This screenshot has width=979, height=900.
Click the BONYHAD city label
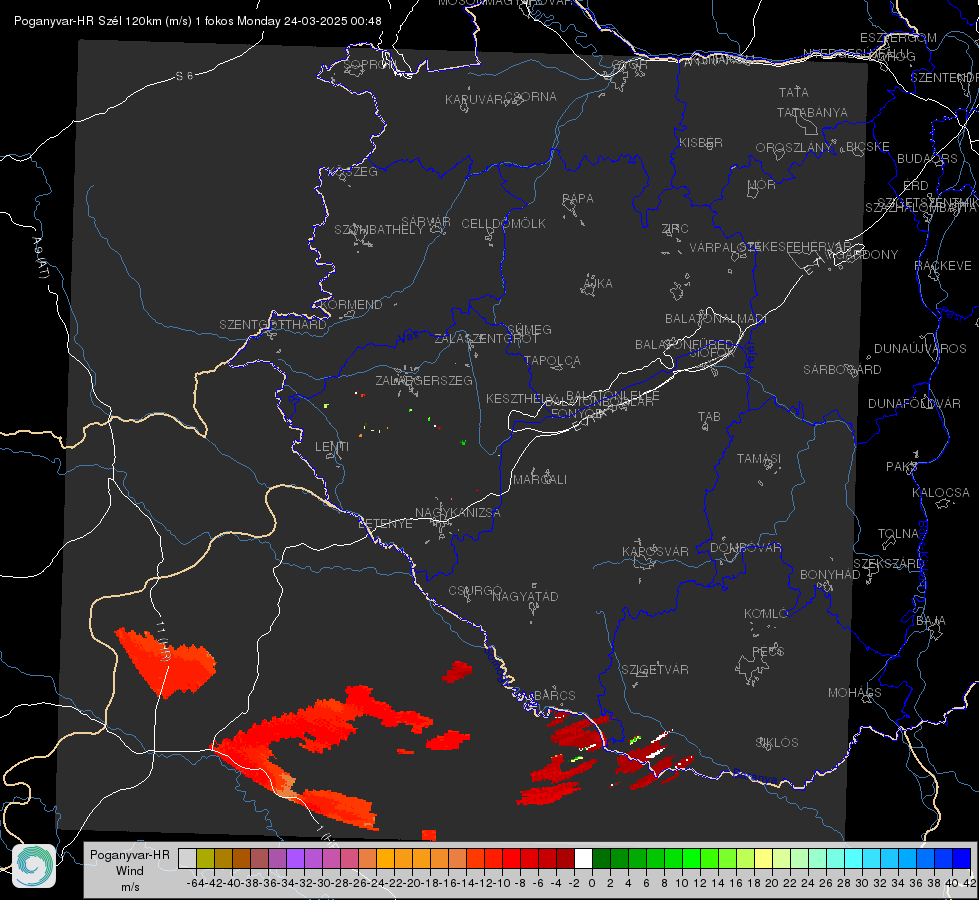pos(830,574)
